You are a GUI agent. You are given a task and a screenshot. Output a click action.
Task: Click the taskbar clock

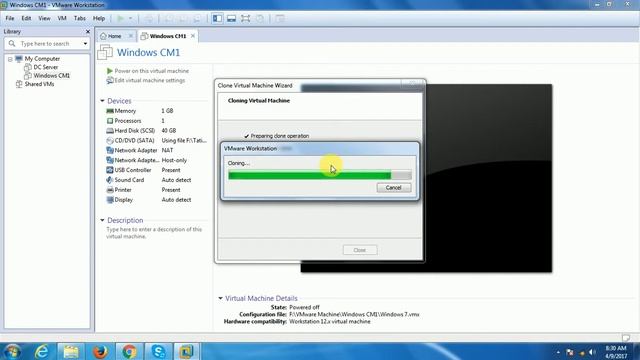tap(616, 352)
